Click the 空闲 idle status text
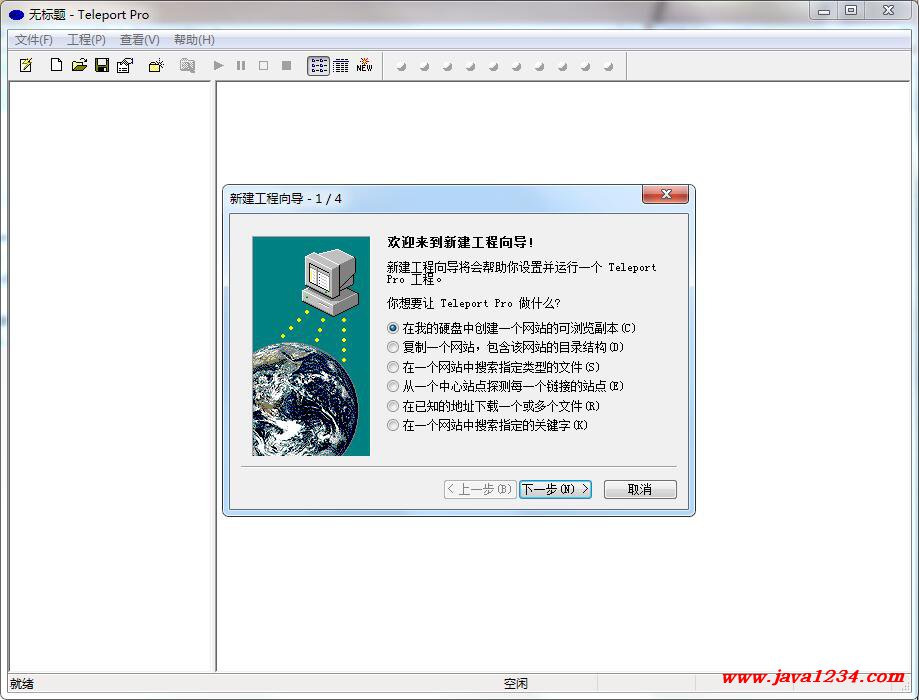This screenshot has height=700, width=919. pos(516,684)
